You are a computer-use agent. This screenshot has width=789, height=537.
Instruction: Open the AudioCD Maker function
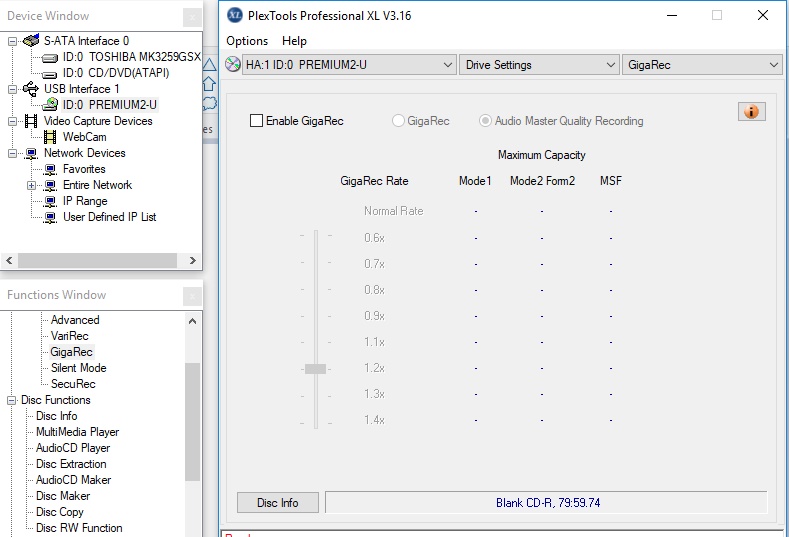click(x=73, y=480)
